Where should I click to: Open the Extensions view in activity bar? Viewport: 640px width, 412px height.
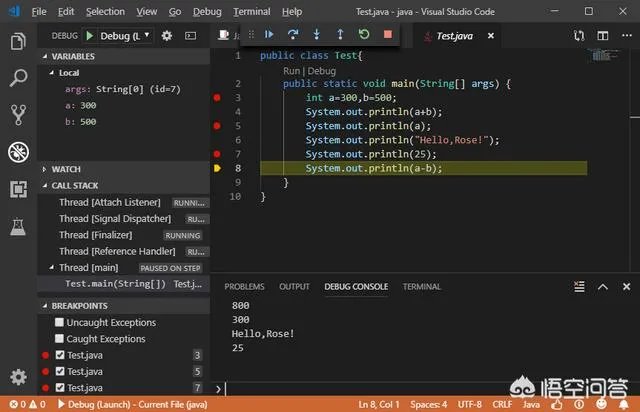coord(18,188)
